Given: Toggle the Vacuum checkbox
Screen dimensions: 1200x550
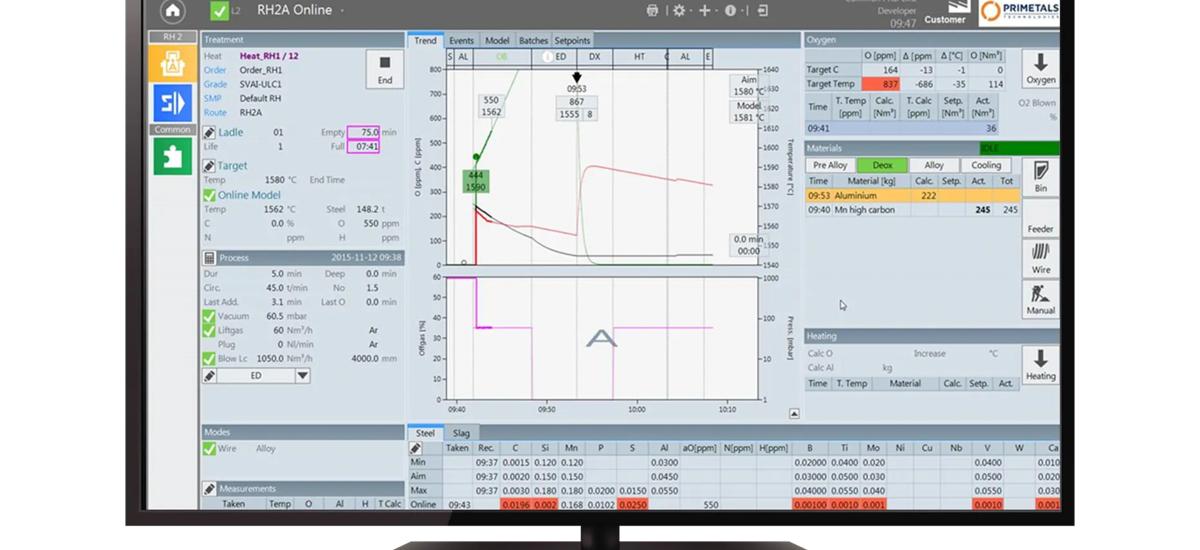Looking at the screenshot, I should coord(210,315).
